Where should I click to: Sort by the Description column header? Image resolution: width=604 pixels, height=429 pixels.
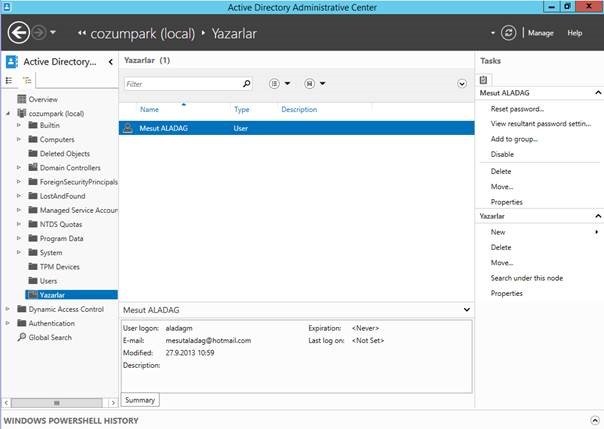(x=299, y=109)
